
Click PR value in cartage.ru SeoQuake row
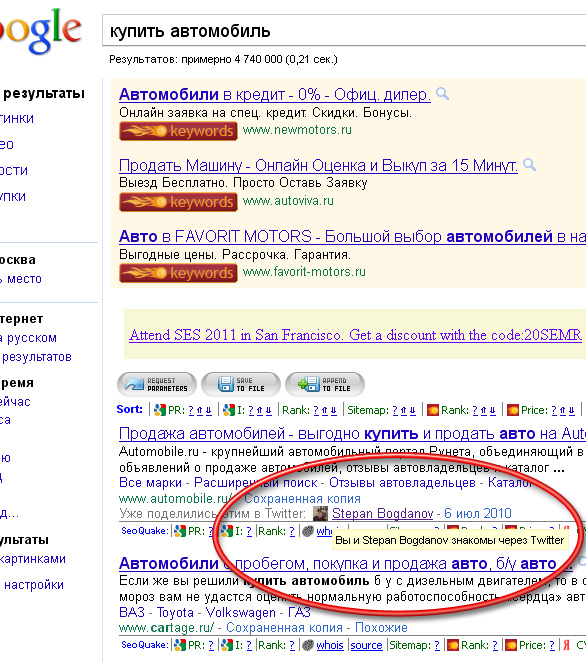pyautogui.click(x=212, y=645)
